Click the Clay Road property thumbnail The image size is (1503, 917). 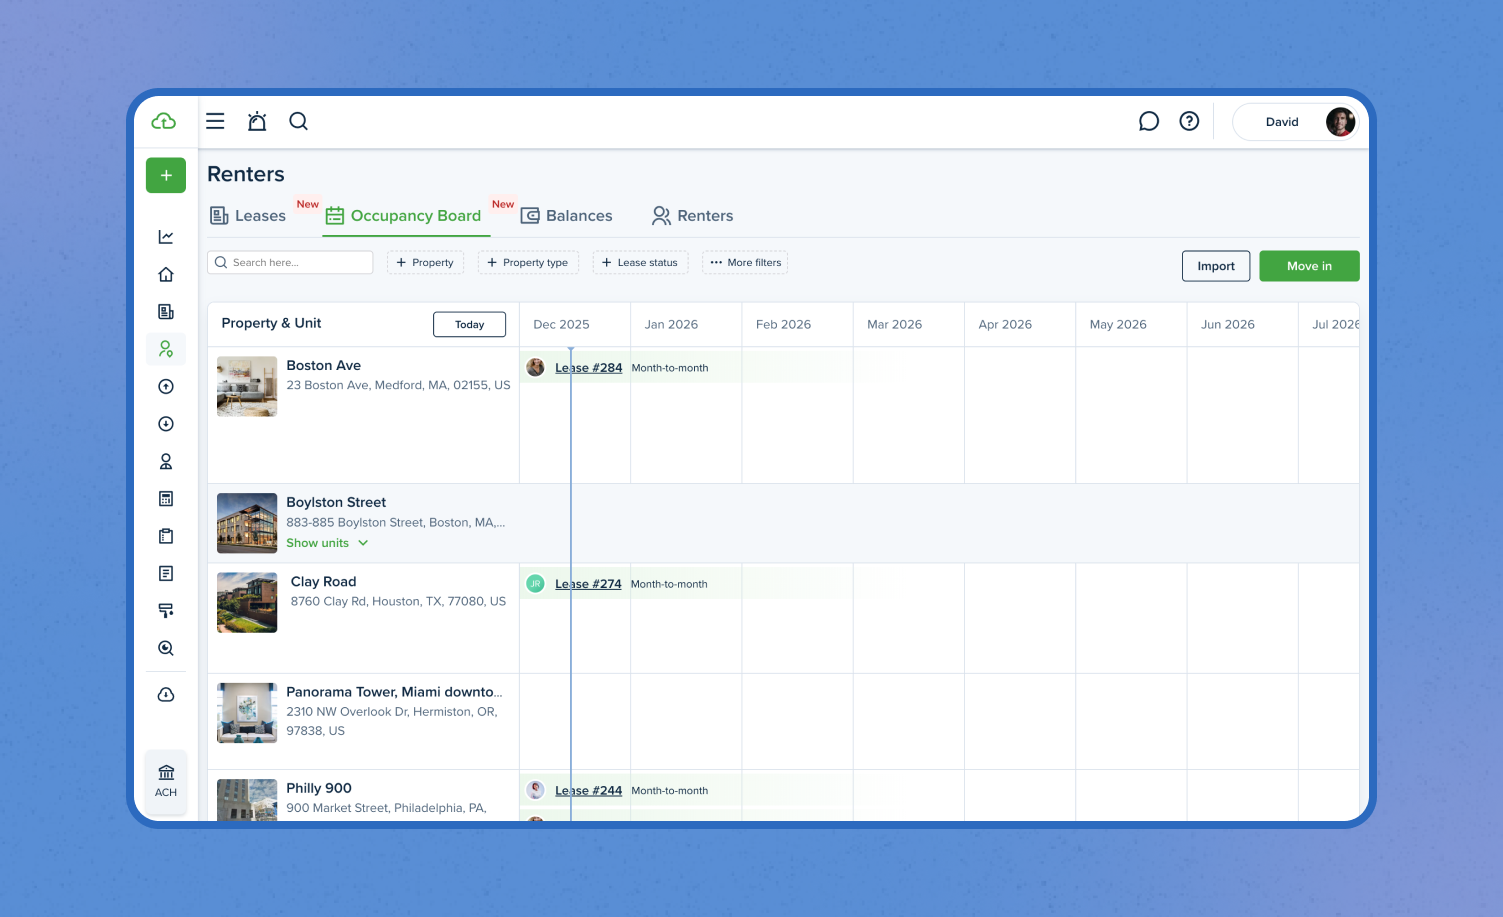point(247,602)
